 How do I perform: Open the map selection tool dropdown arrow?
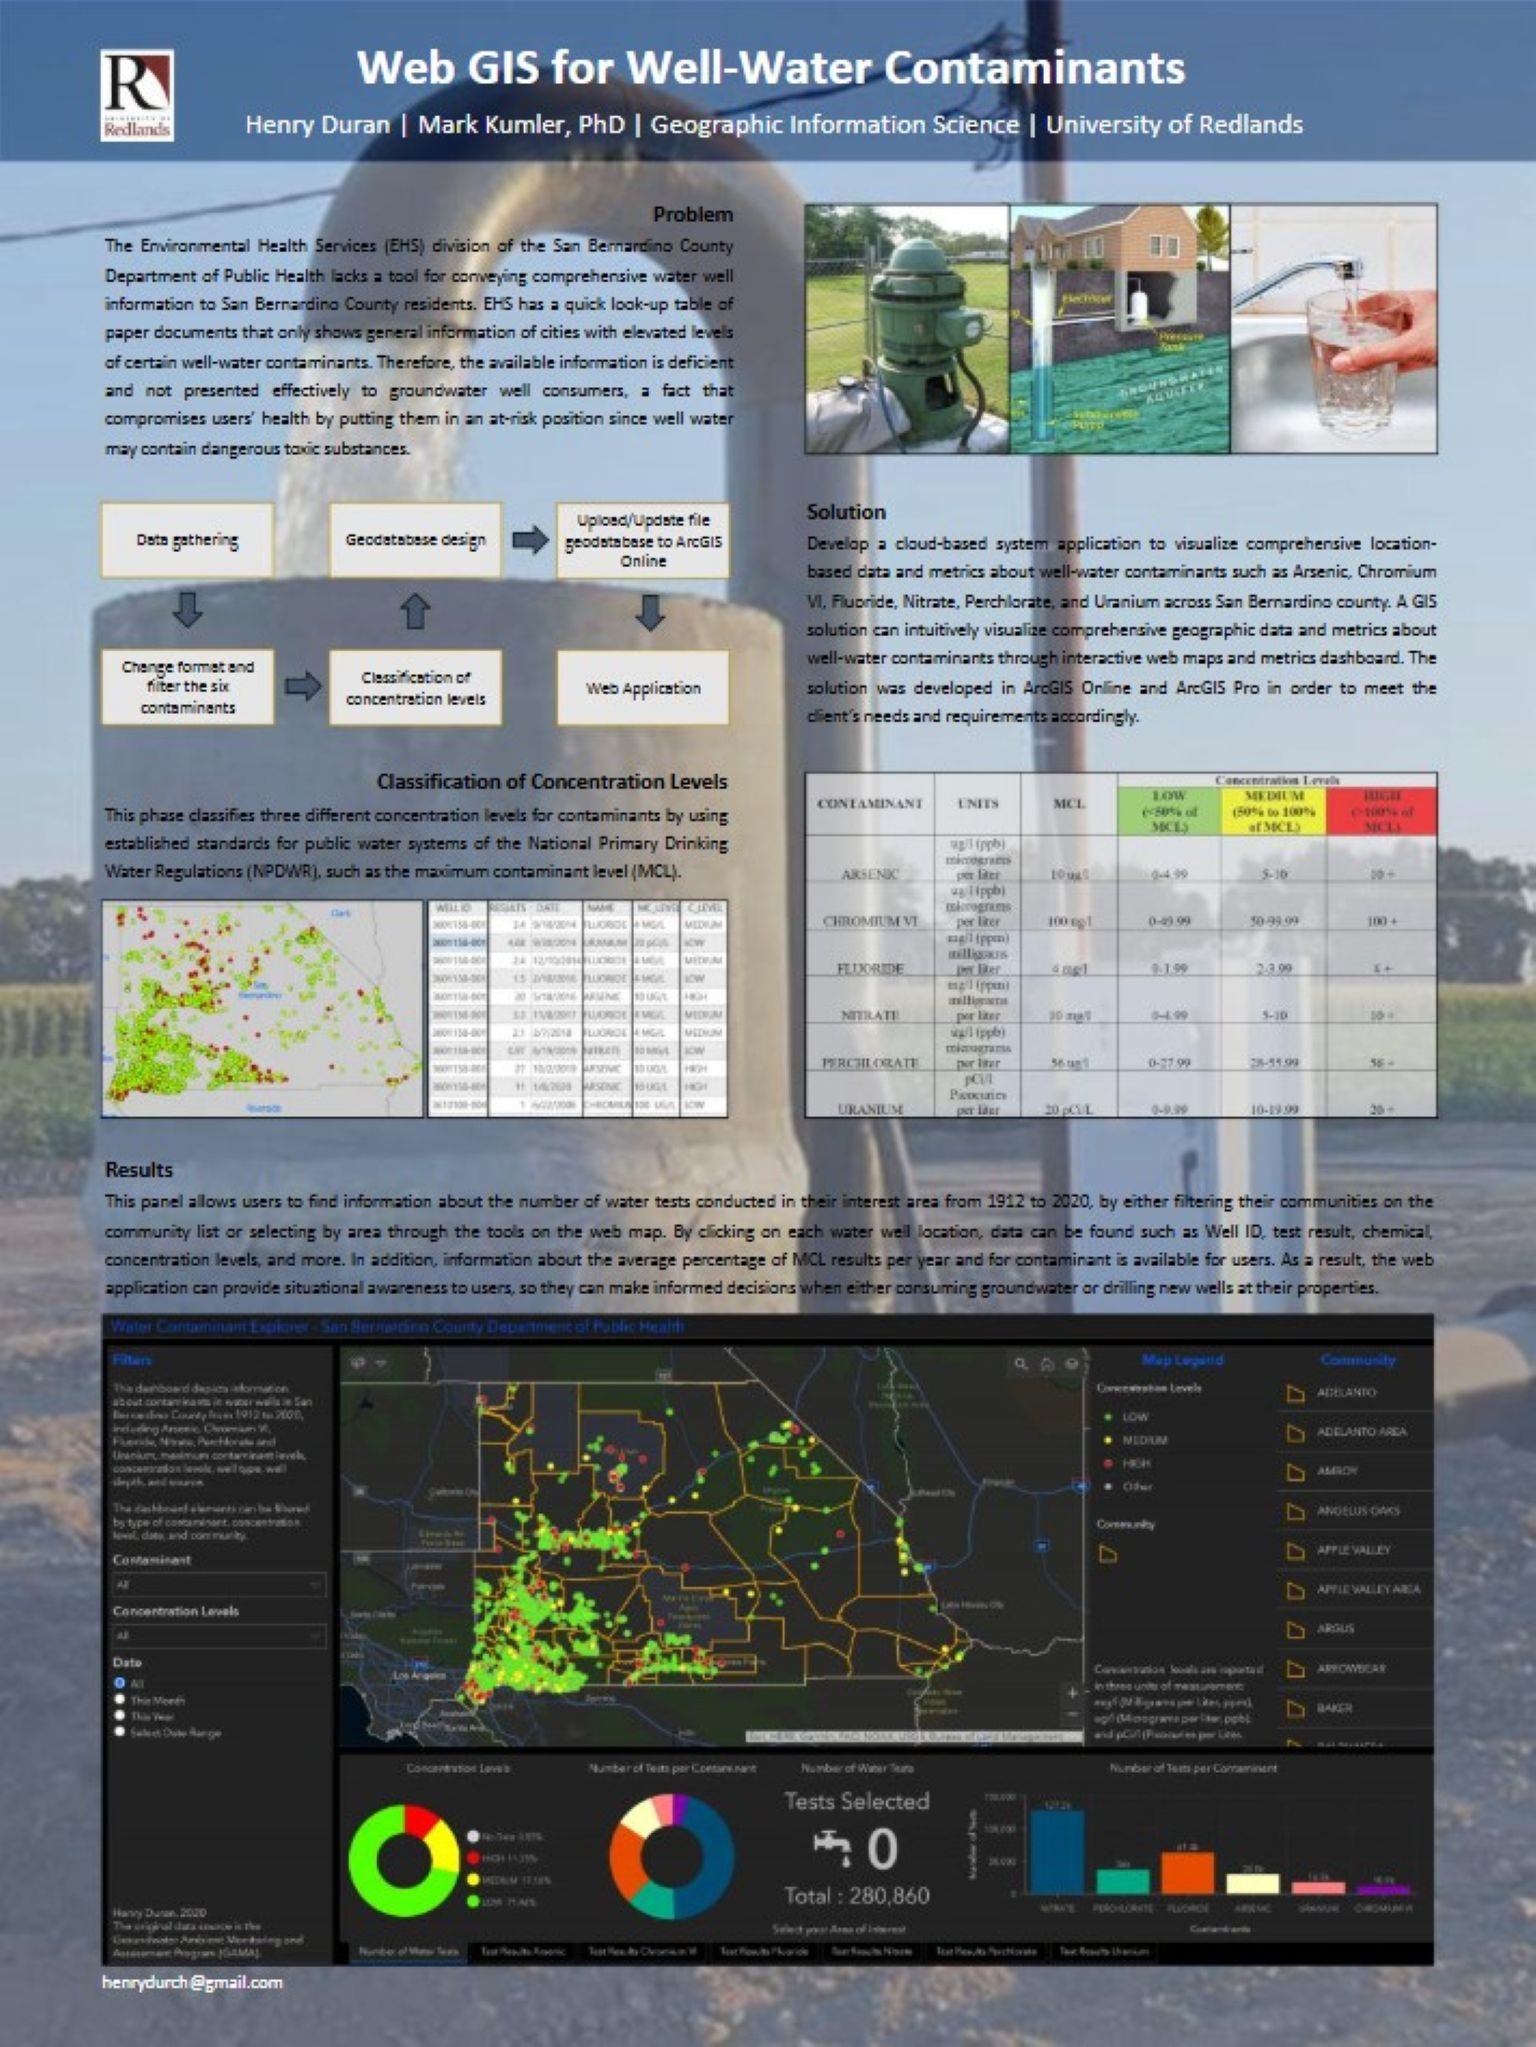point(380,1363)
